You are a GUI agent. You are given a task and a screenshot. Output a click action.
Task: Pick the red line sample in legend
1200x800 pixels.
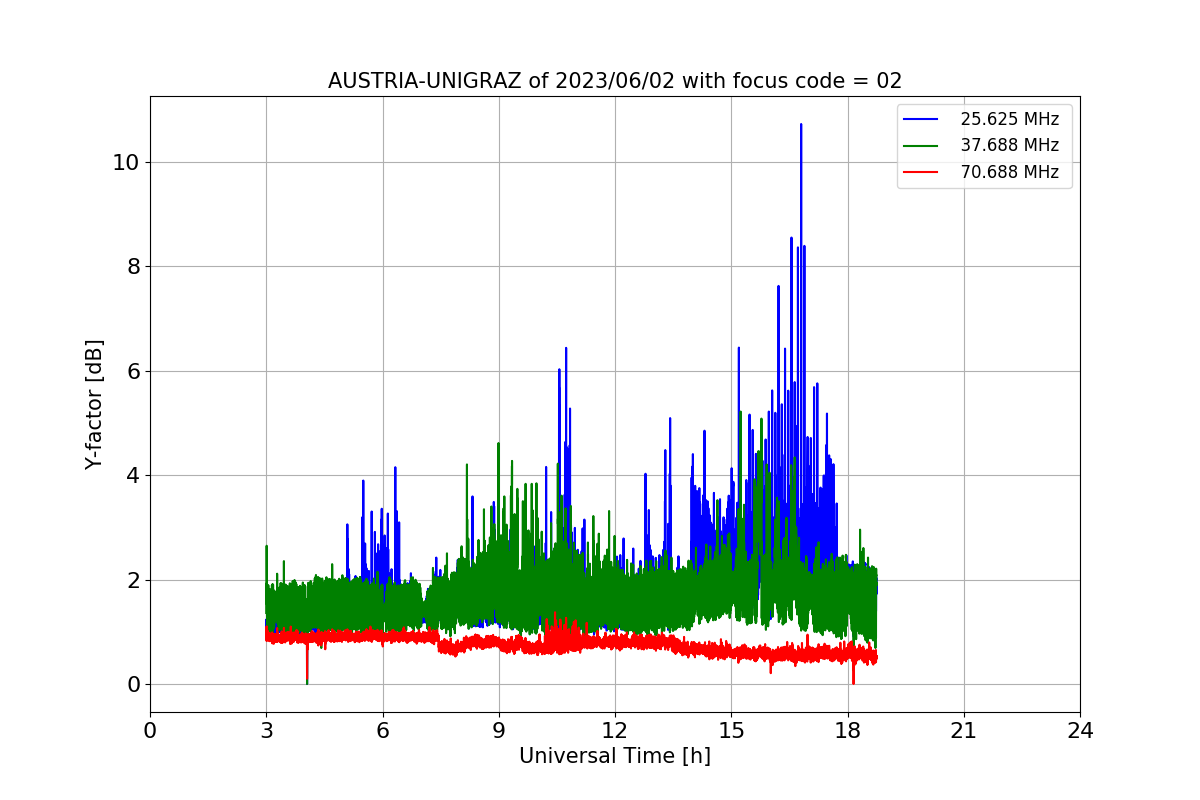tap(921, 172)
